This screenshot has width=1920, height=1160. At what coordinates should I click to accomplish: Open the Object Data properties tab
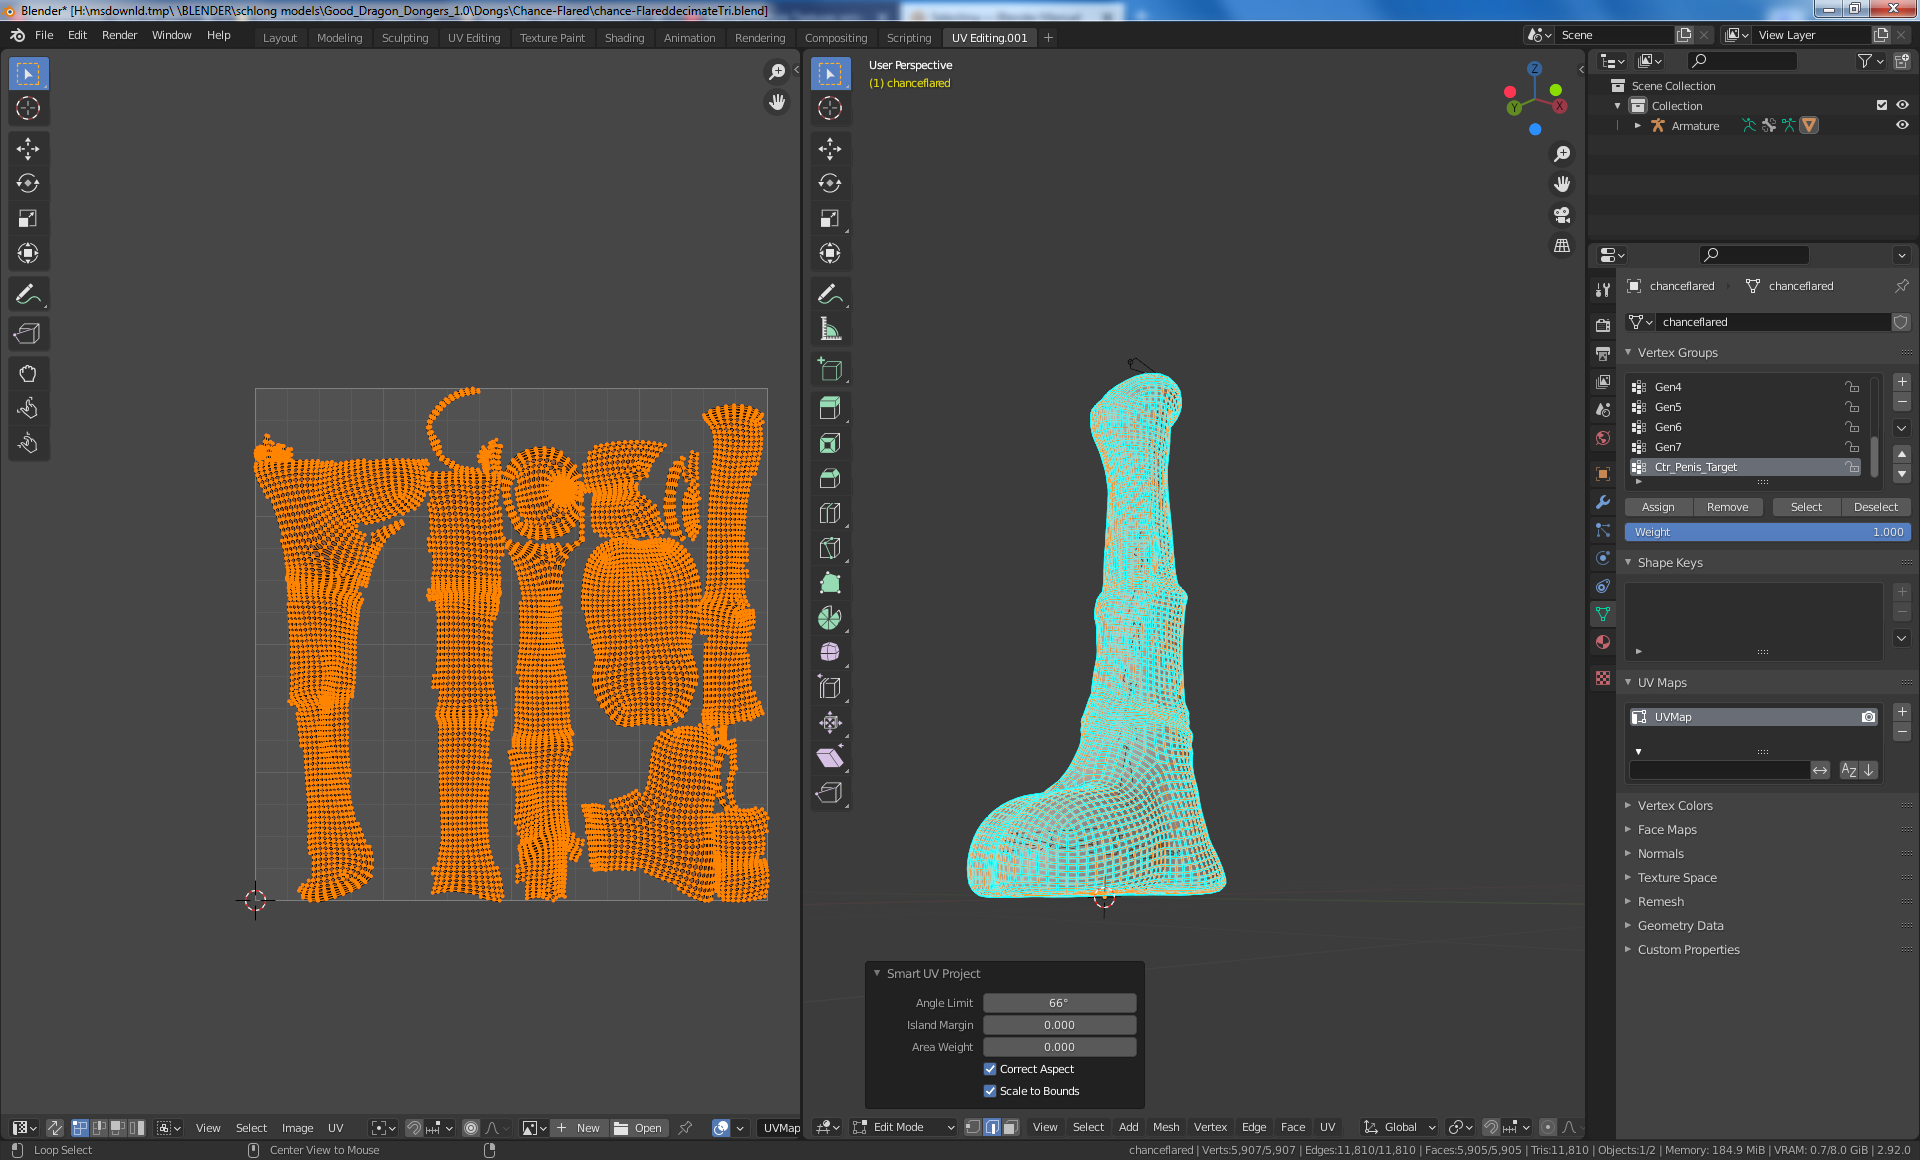point(1603,614)
